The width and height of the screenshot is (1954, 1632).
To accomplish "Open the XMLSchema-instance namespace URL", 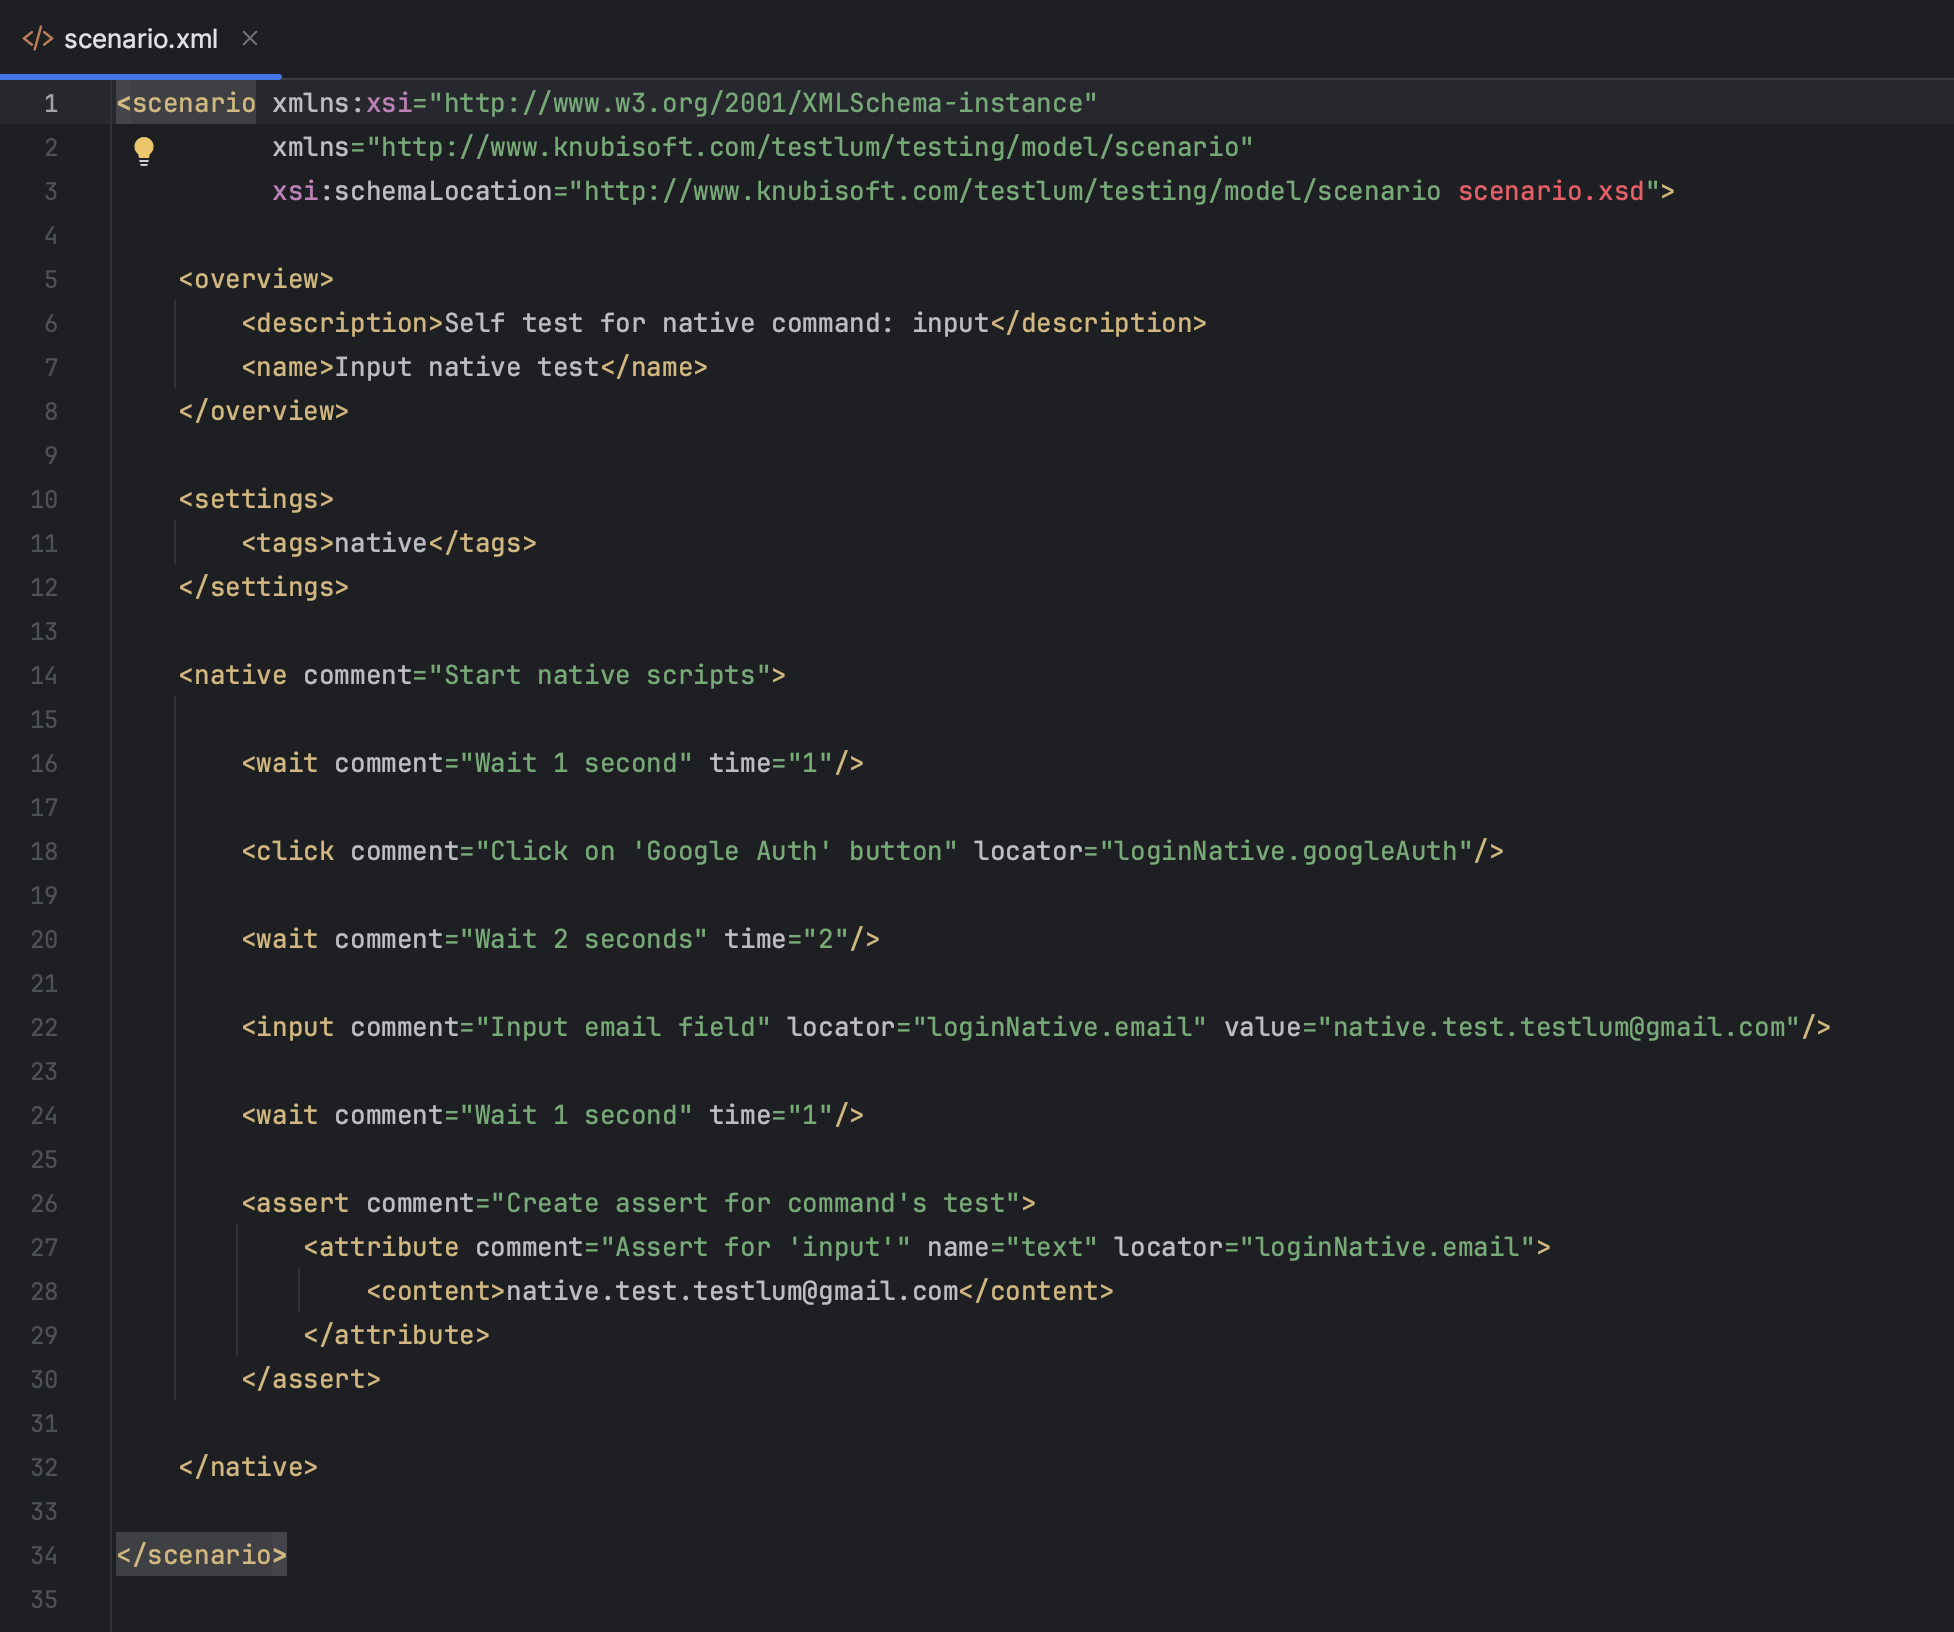I will coord(765,103).
